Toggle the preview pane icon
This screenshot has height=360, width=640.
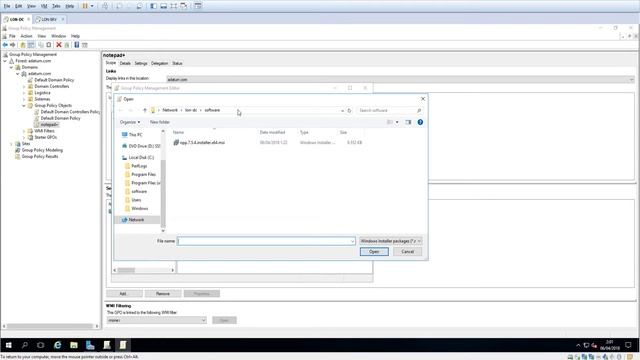point(408,122)
